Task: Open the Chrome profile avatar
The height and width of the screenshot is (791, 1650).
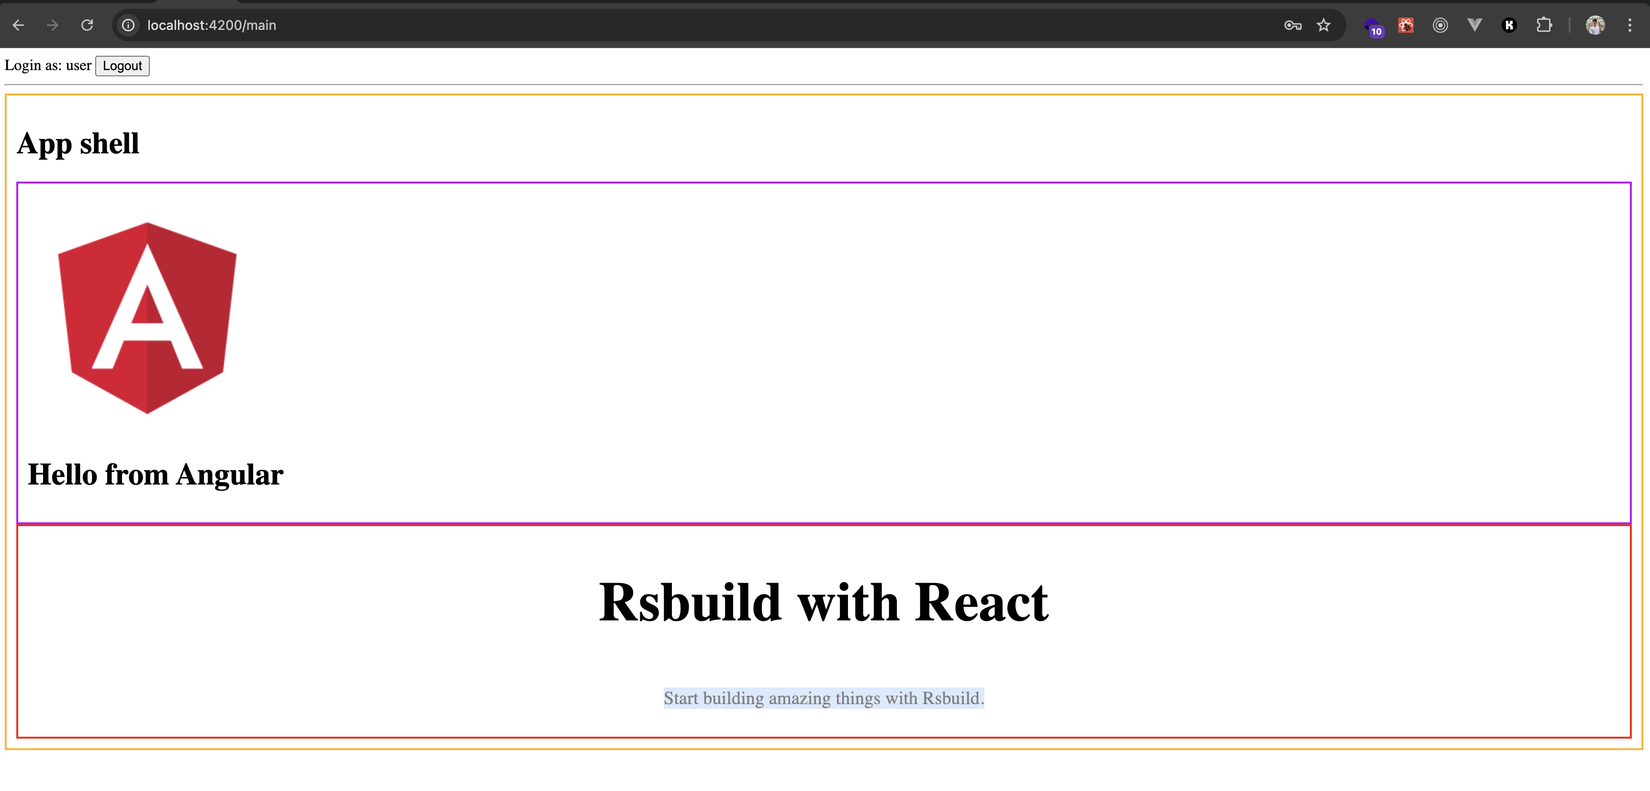Action: (x=1596, y=25)
